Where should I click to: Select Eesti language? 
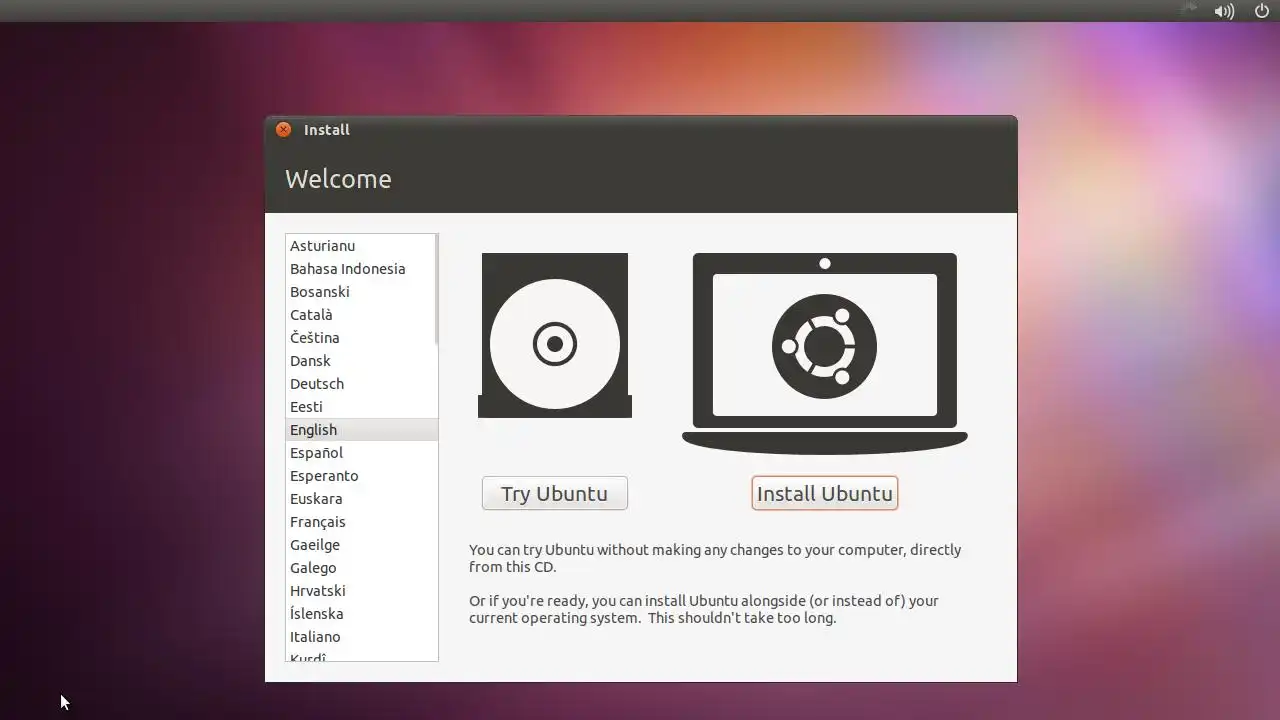coord(360,407)
